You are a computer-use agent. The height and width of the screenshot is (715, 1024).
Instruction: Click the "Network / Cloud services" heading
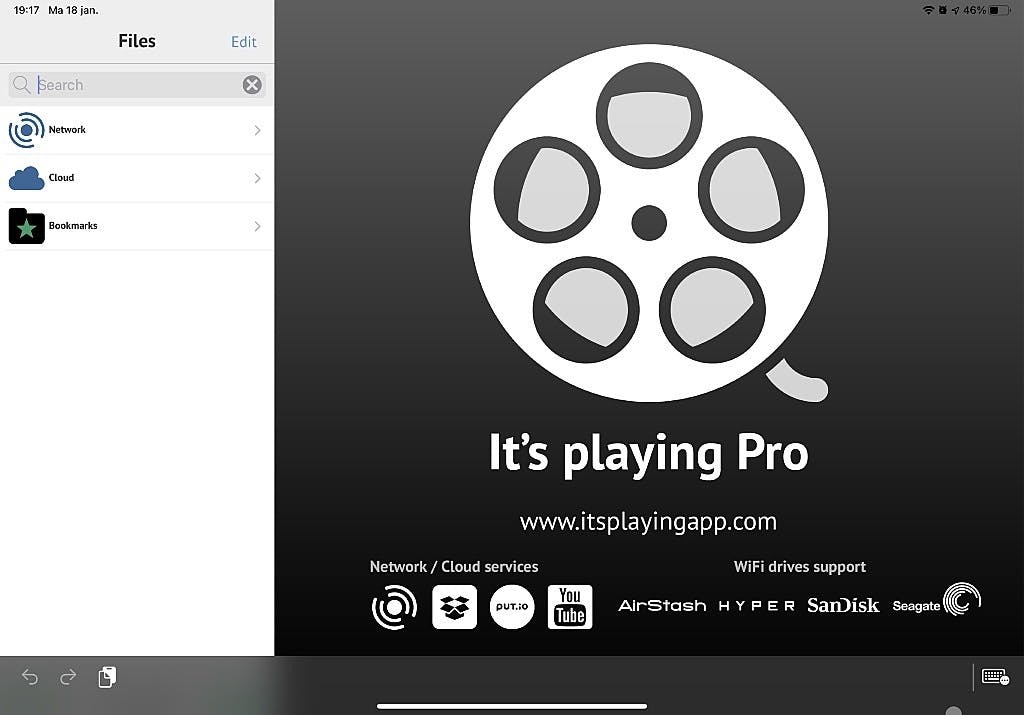coord(454,567)
